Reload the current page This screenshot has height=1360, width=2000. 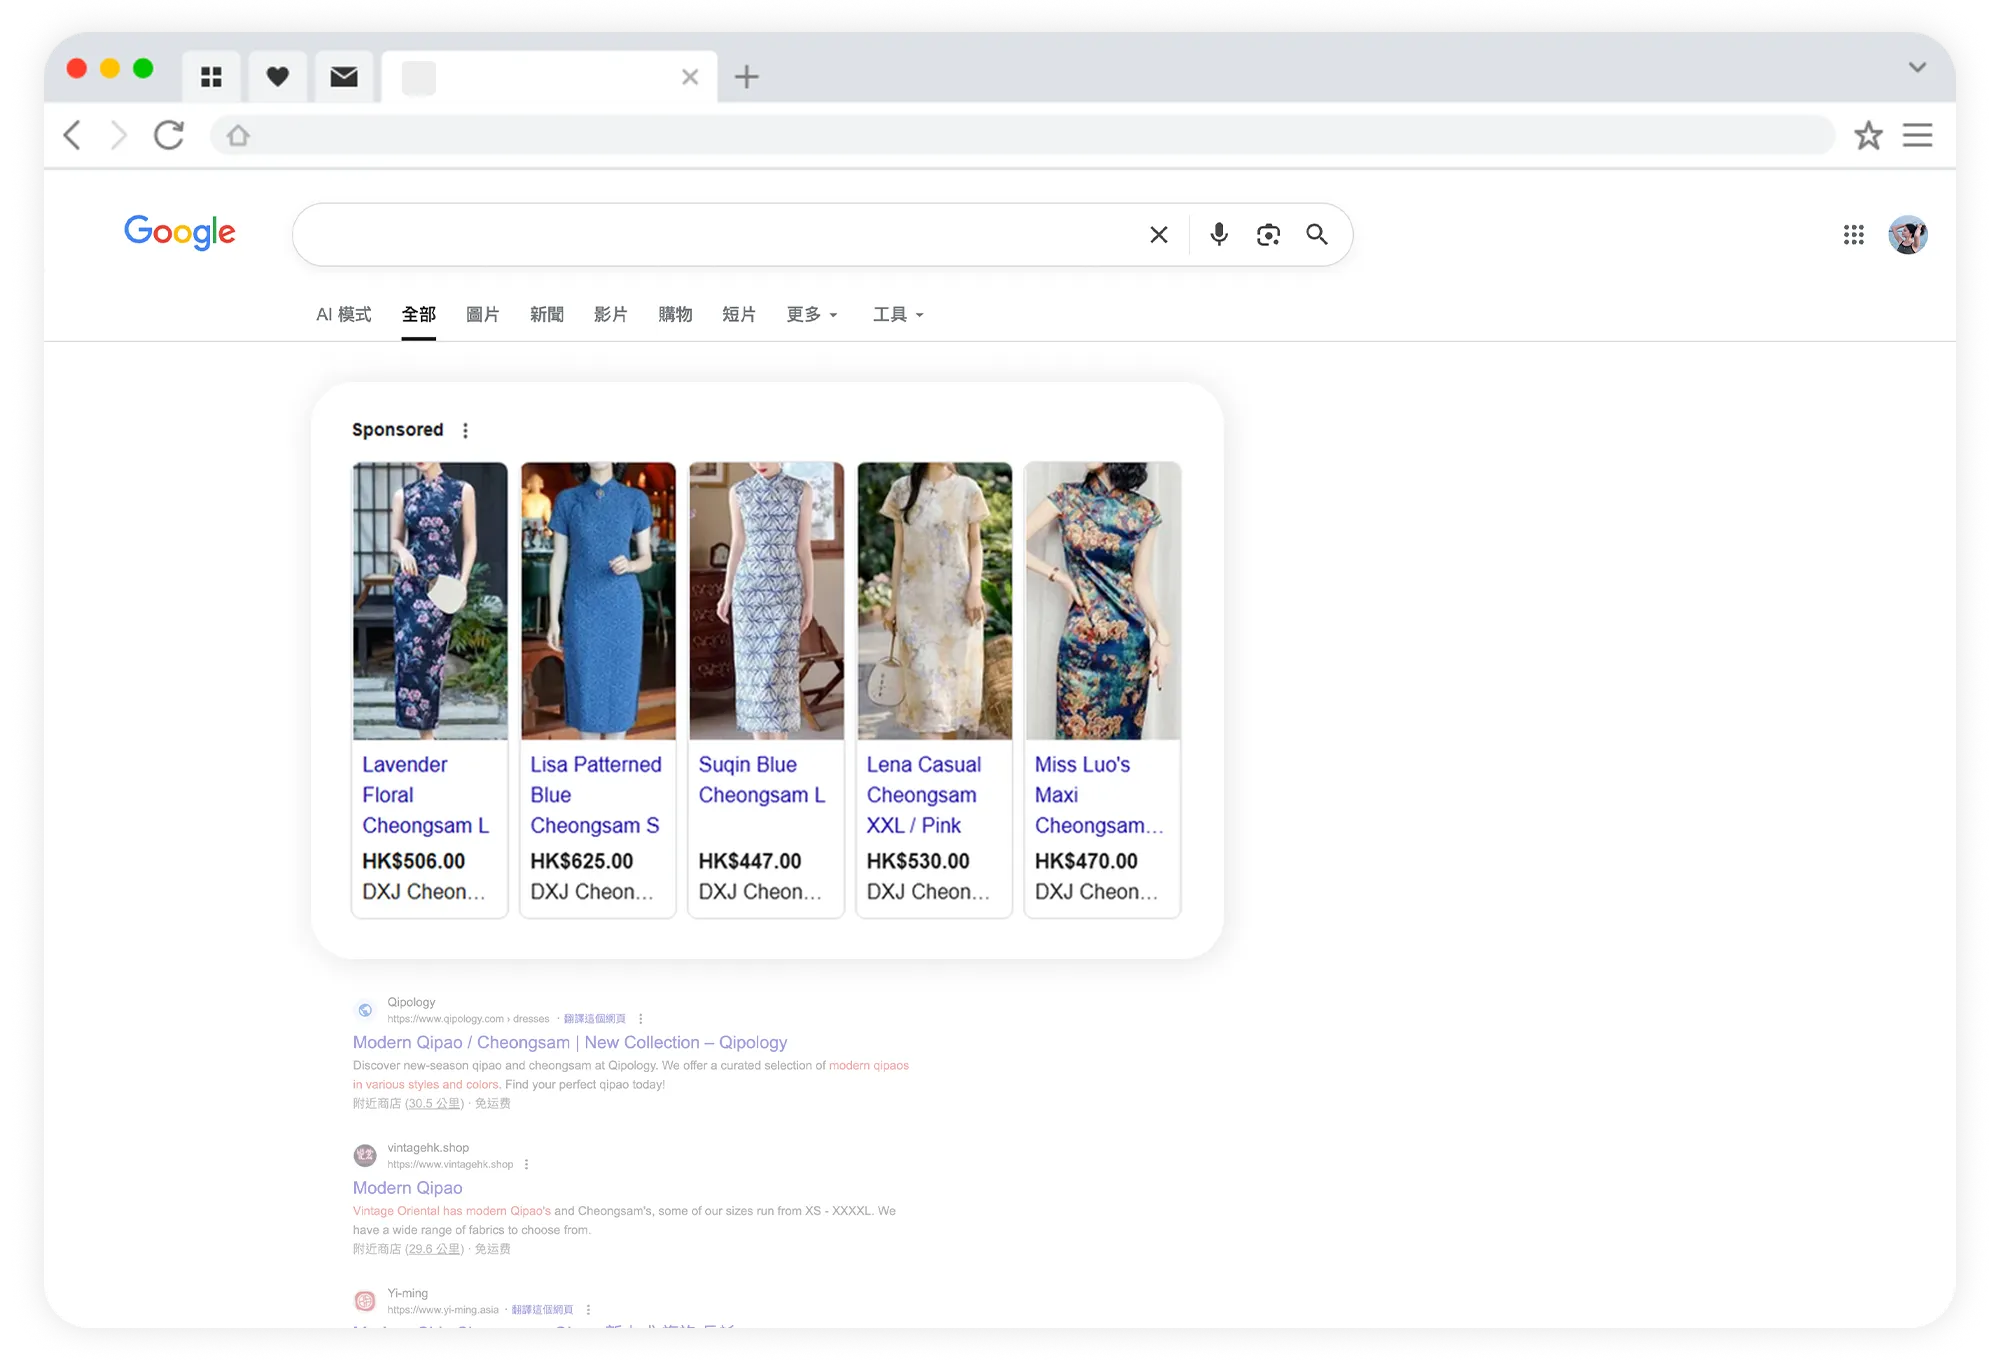169,135
